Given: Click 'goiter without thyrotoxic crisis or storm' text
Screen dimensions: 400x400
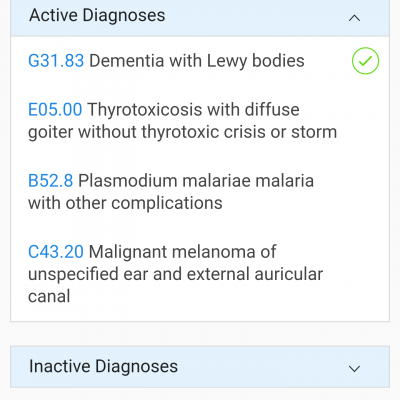Looking at the screenshot, I should click(182, 132).
